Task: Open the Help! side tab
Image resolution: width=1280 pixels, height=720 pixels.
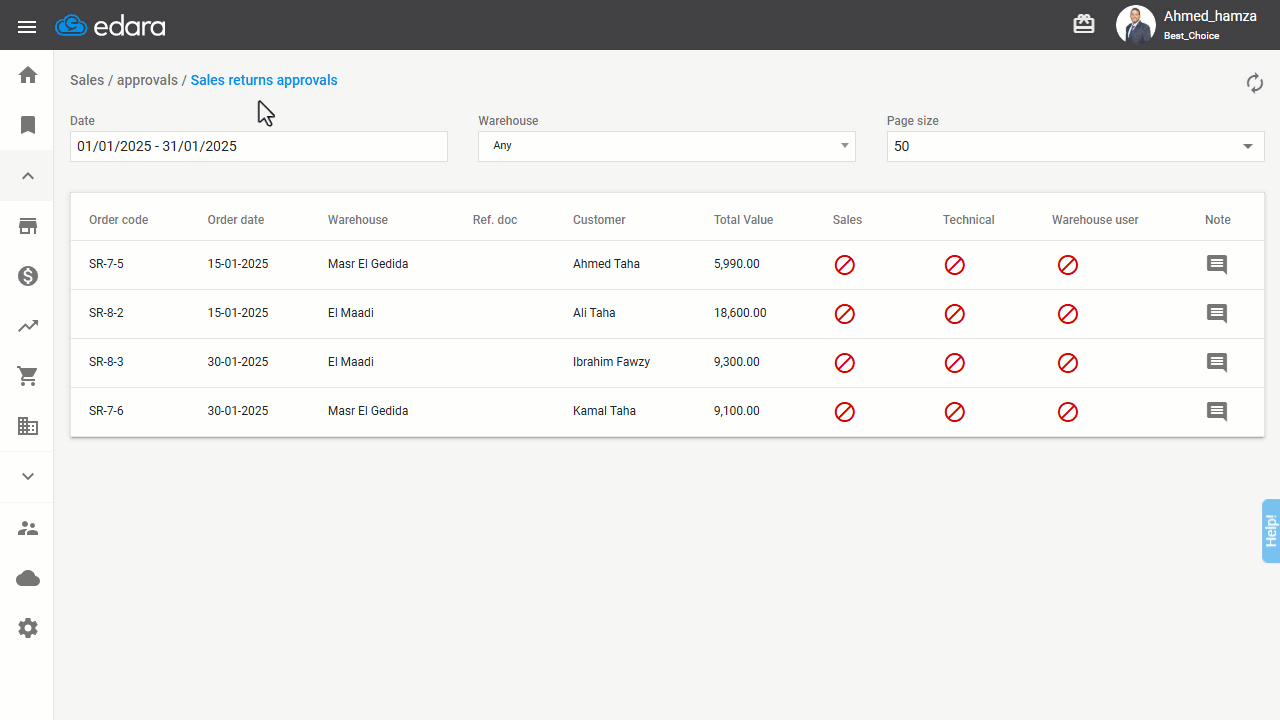Action: pos(1271,530)
